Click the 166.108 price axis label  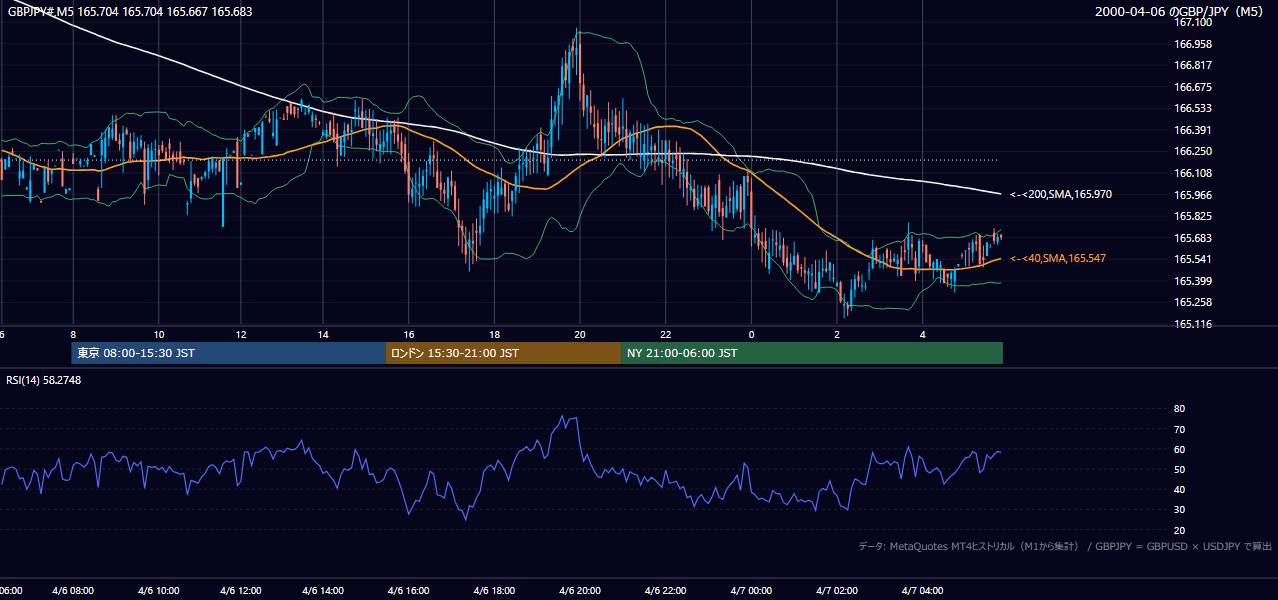(x=1193, y=173)
